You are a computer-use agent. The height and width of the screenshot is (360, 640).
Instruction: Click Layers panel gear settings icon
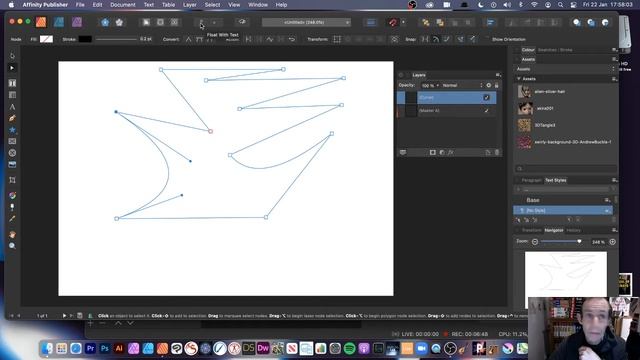[x=489, y=85]
